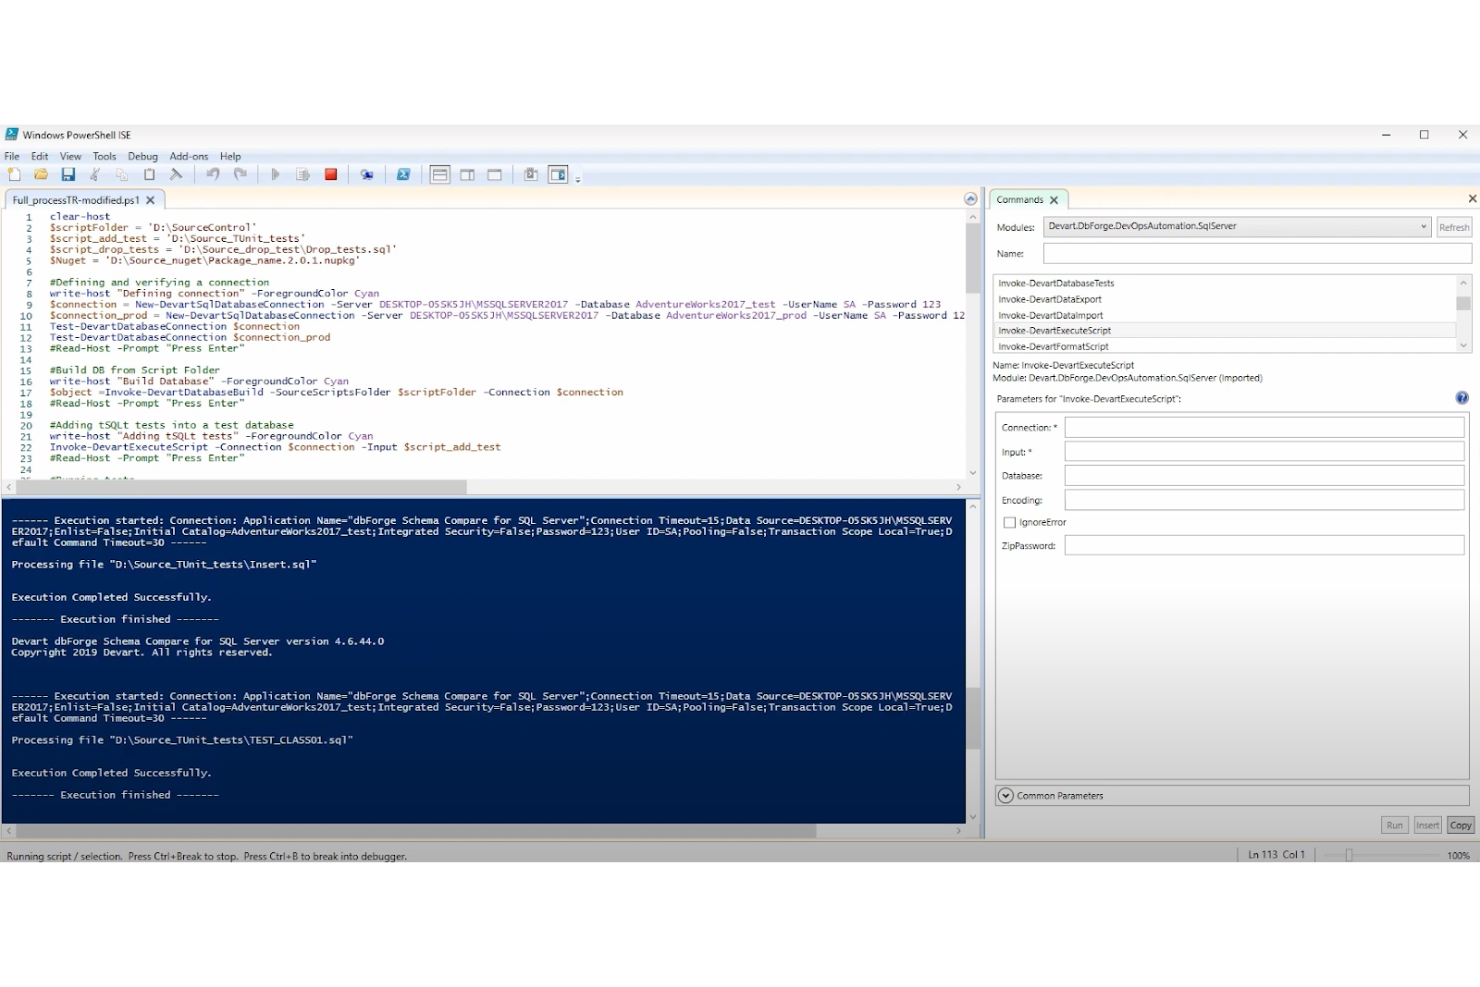Stop the running script operation
The width and height of the screenshot is (1480, 987).
(x=330, y=174)
